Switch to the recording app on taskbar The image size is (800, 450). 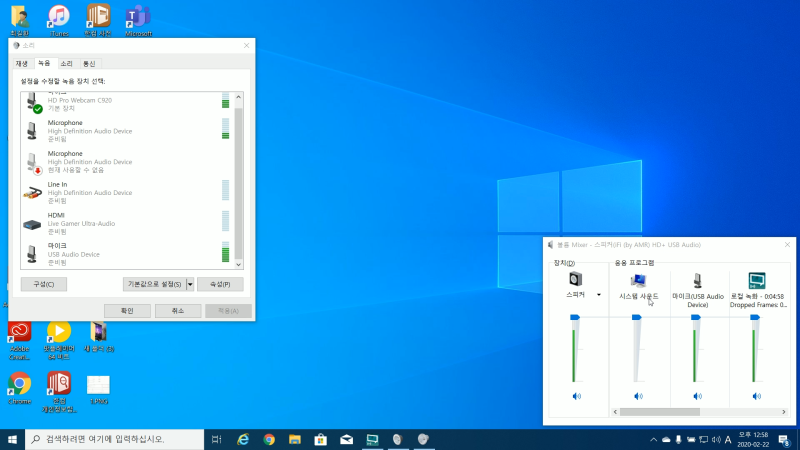pyautogui.click(x=372, y=439)
